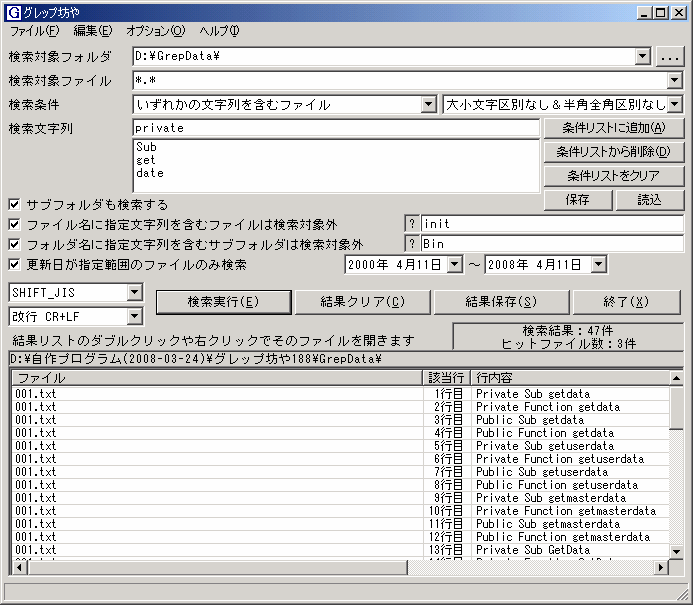The height and width of the screenshot is (605, 693).
Task: Click the app icon in title bar
Action: tap(13, 13)
